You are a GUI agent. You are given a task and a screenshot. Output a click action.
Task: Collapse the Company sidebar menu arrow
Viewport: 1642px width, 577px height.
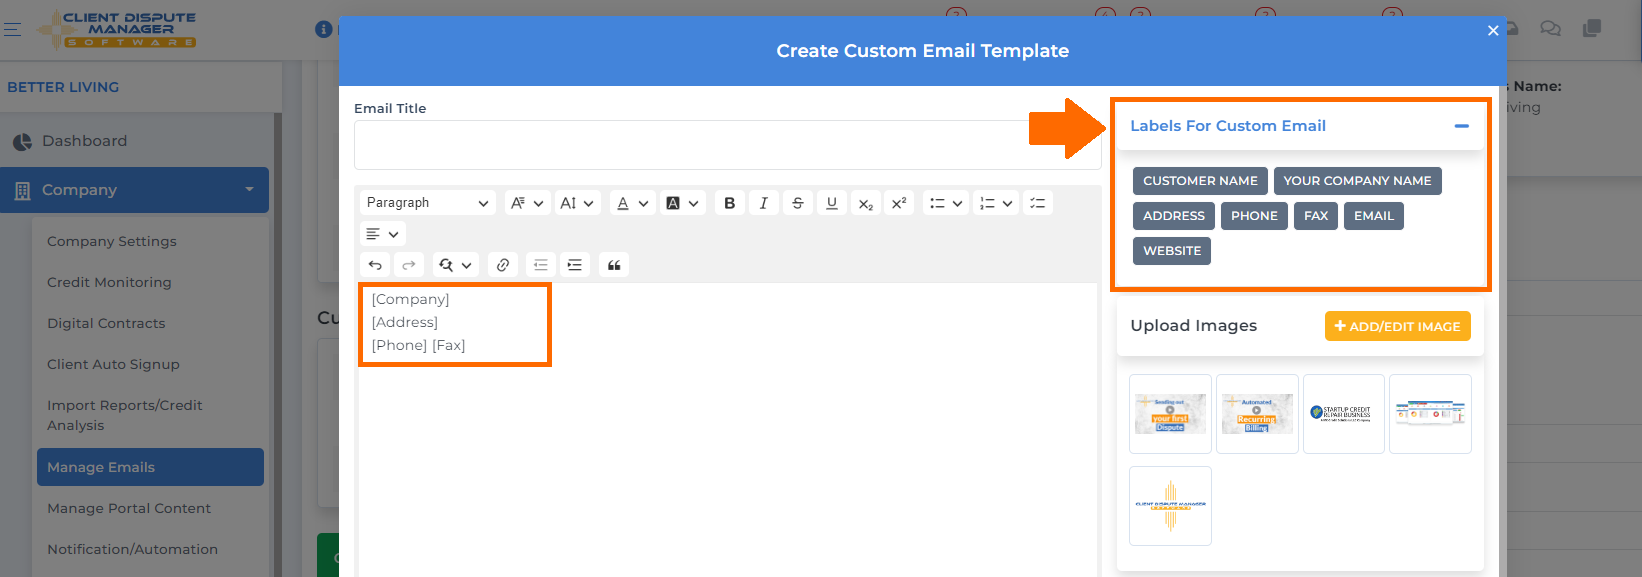tap(249, 189)
